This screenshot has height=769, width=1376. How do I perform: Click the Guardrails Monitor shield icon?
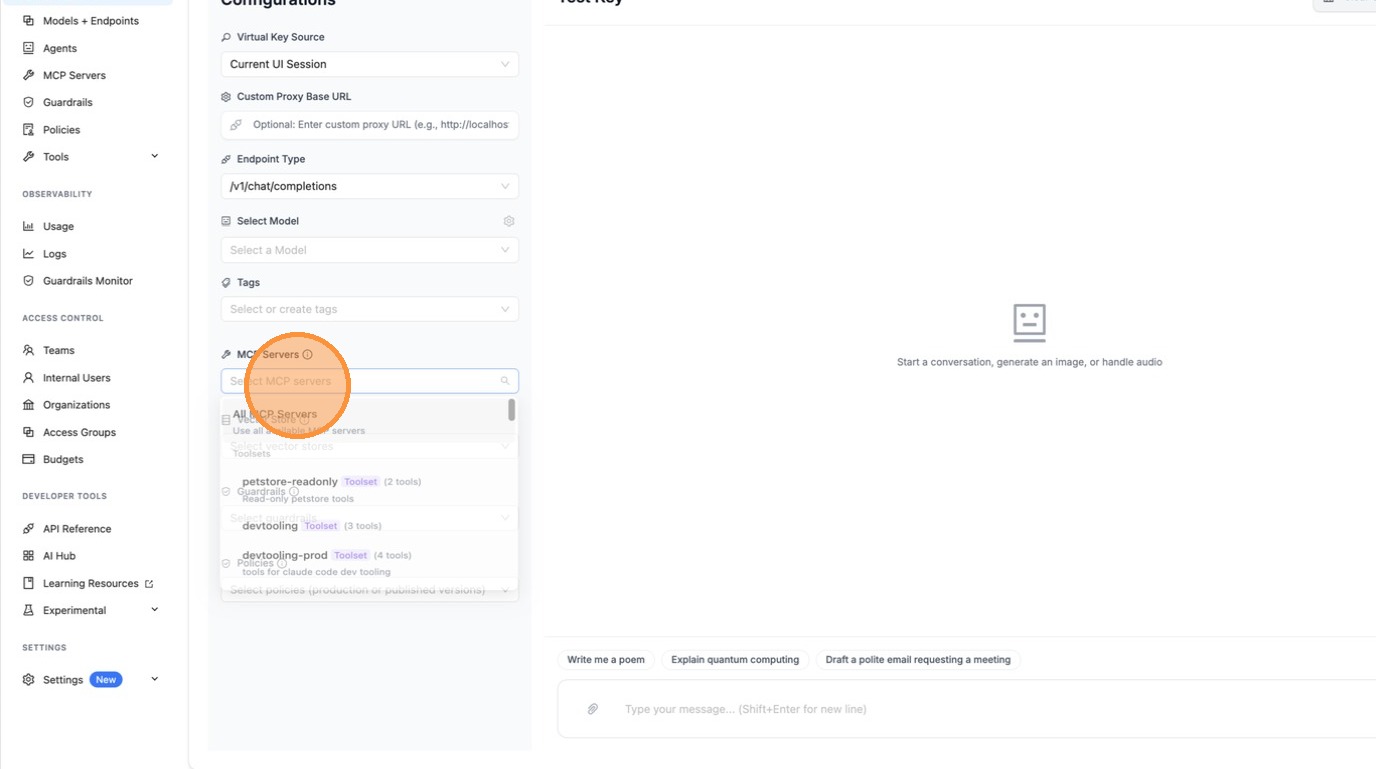coord(29,281)
